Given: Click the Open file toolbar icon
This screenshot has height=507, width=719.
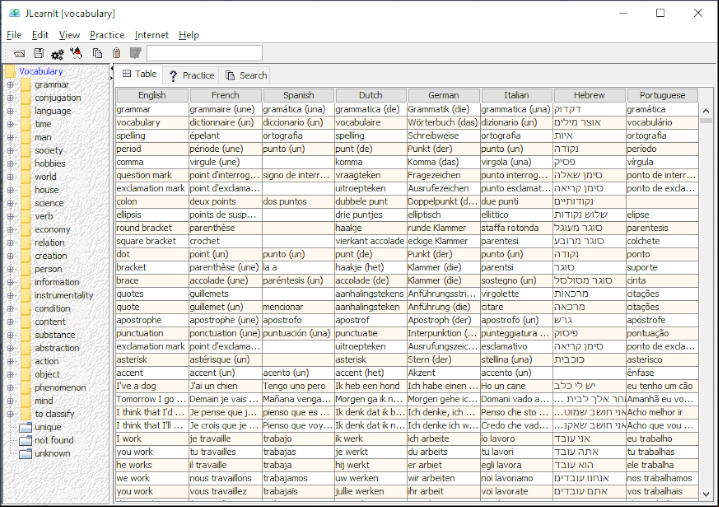Looking at the screenshot, I should 19,54.
